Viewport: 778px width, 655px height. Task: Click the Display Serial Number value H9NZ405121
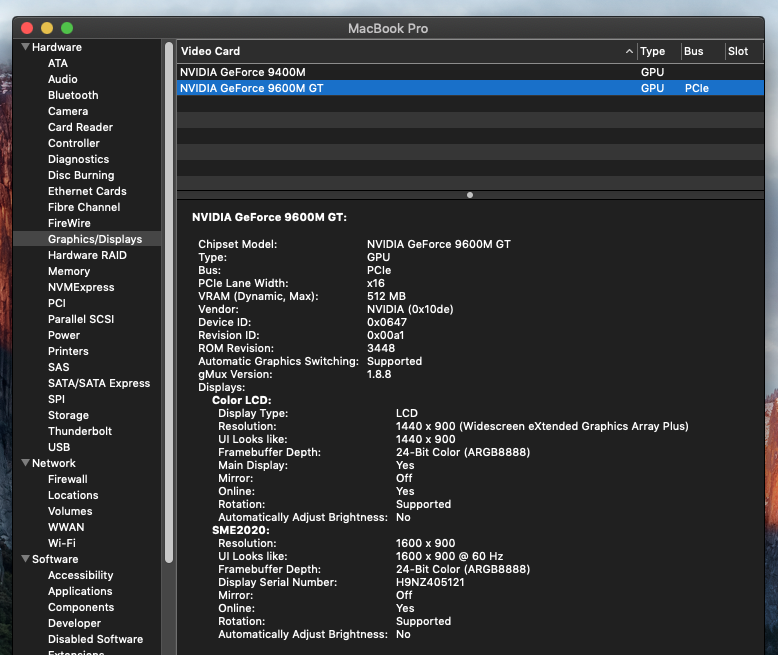point(430,582)
